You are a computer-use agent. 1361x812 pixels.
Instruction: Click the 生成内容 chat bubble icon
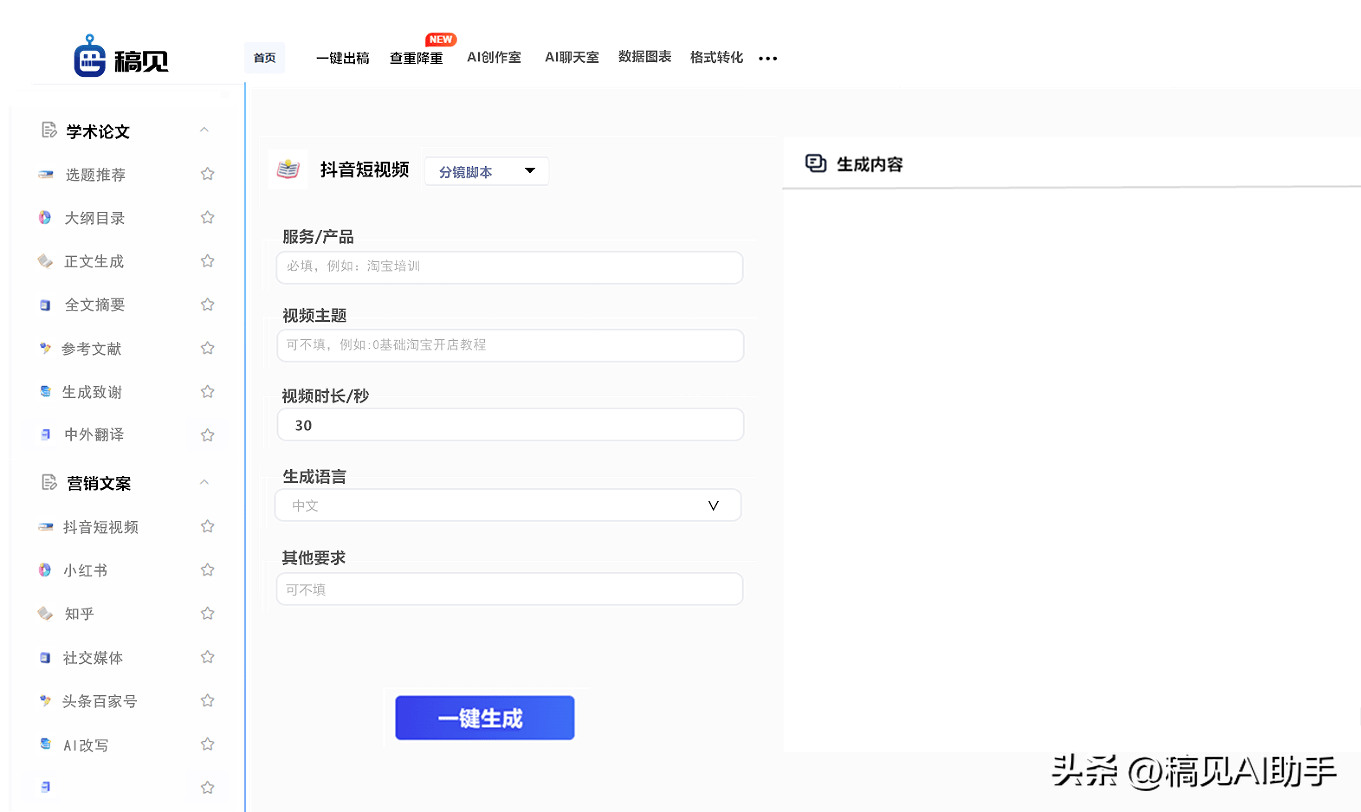(816, 164)
